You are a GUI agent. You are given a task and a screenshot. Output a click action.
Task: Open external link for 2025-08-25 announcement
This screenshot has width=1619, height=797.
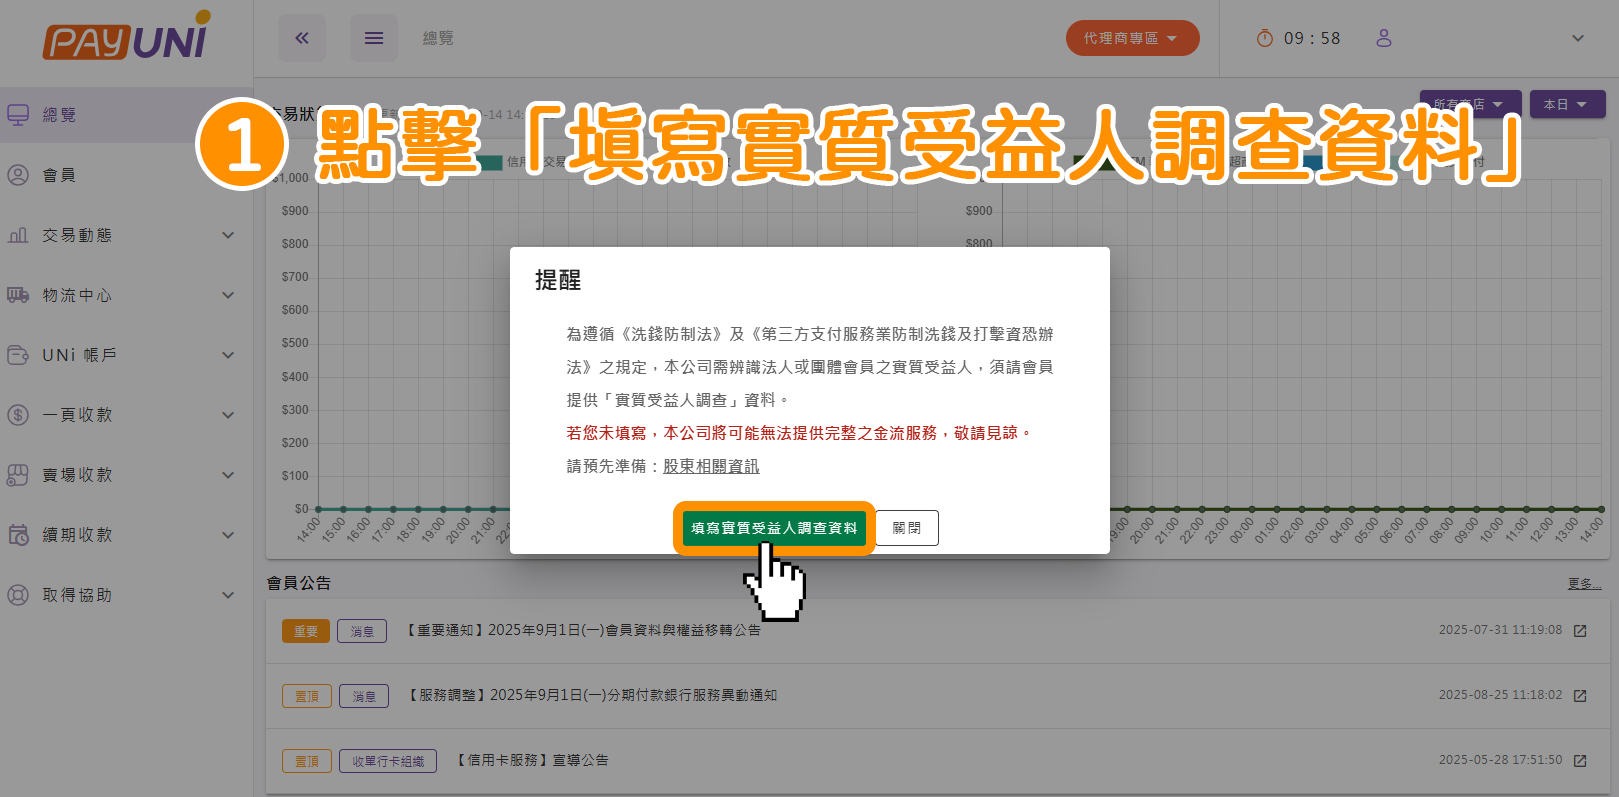(1580, 696)
